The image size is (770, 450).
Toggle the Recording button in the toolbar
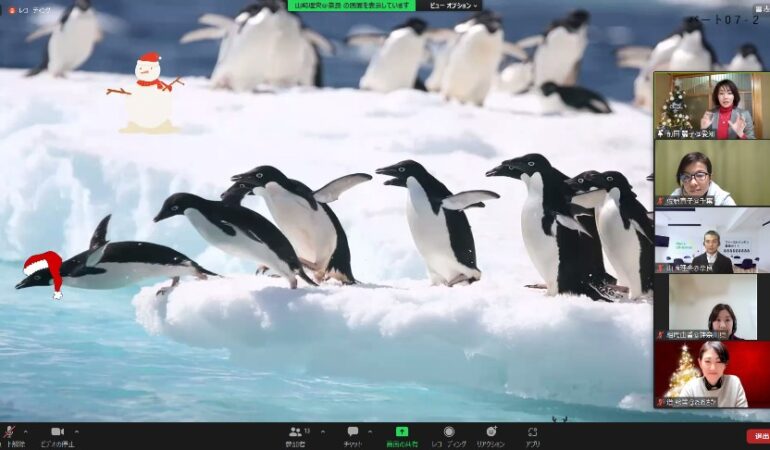[x=449, y=431]
